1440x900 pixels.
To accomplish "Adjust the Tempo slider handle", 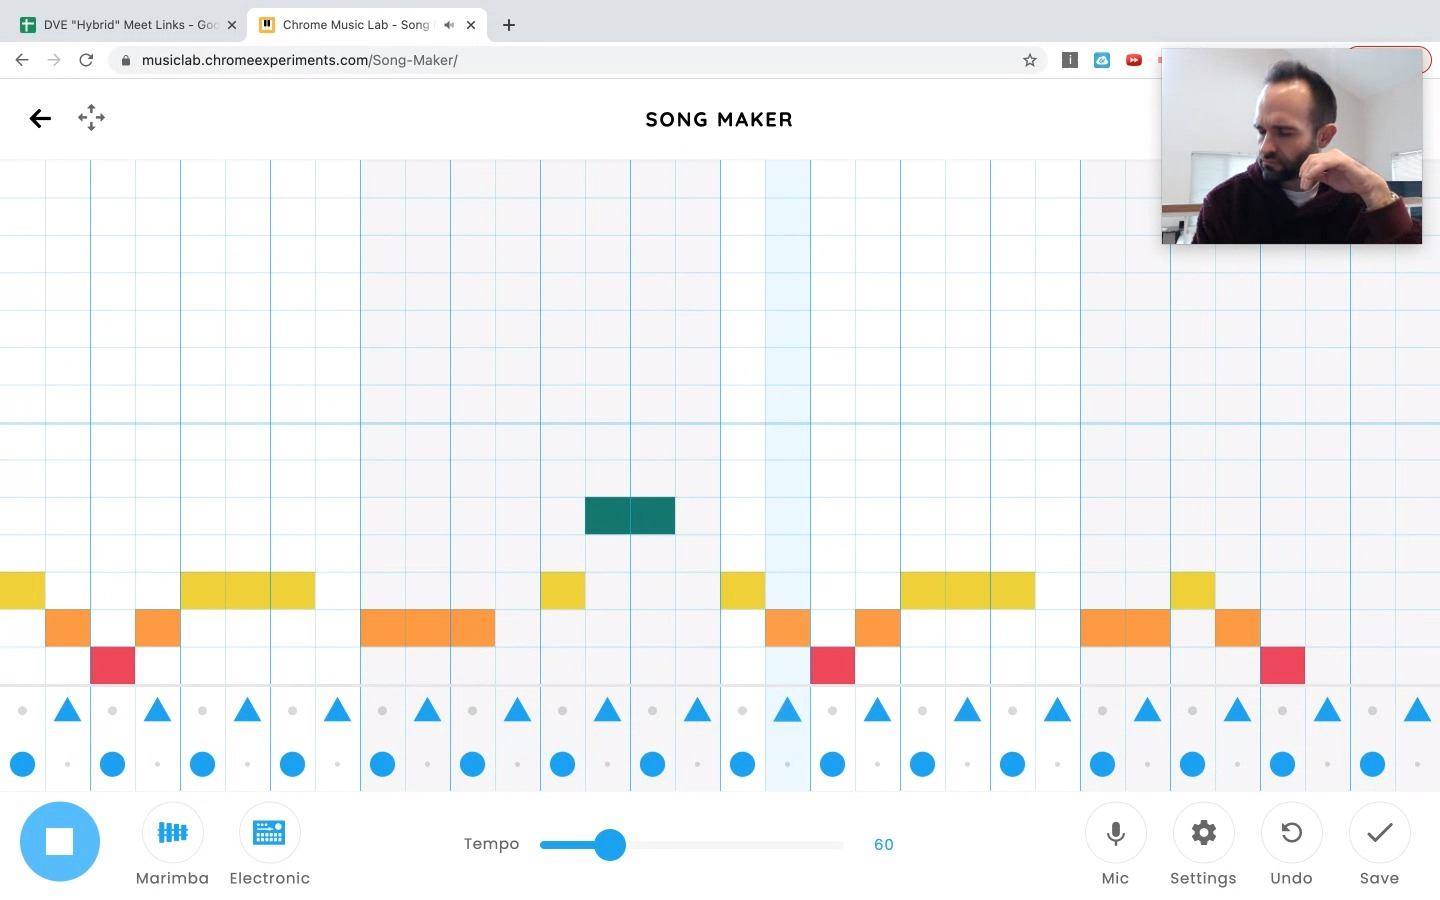I will tap(610, 844).
